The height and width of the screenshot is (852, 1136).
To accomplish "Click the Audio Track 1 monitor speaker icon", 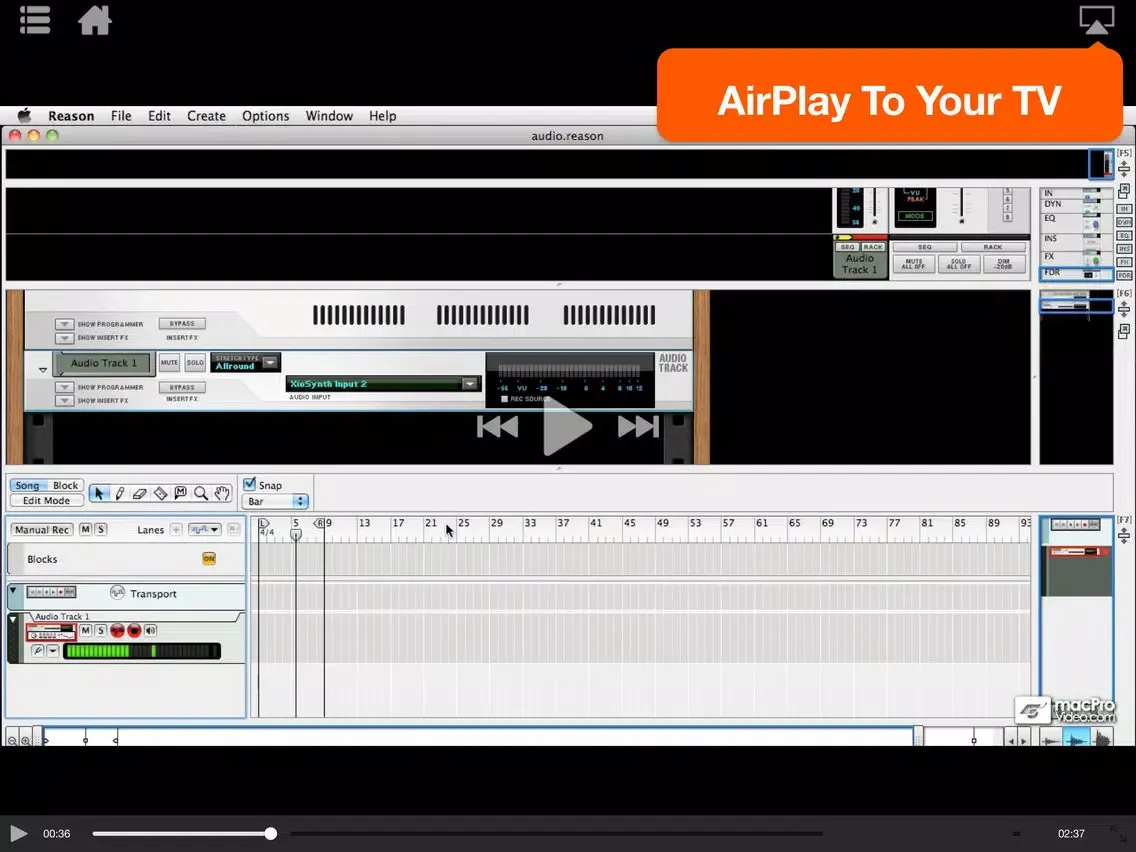I will (151, 630).
